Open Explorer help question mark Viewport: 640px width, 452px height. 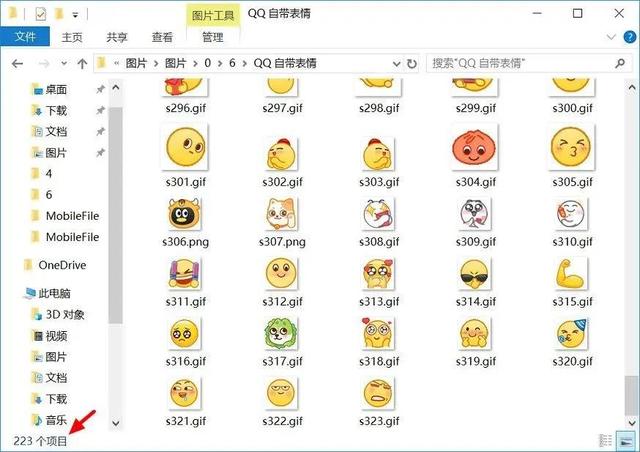630,37
